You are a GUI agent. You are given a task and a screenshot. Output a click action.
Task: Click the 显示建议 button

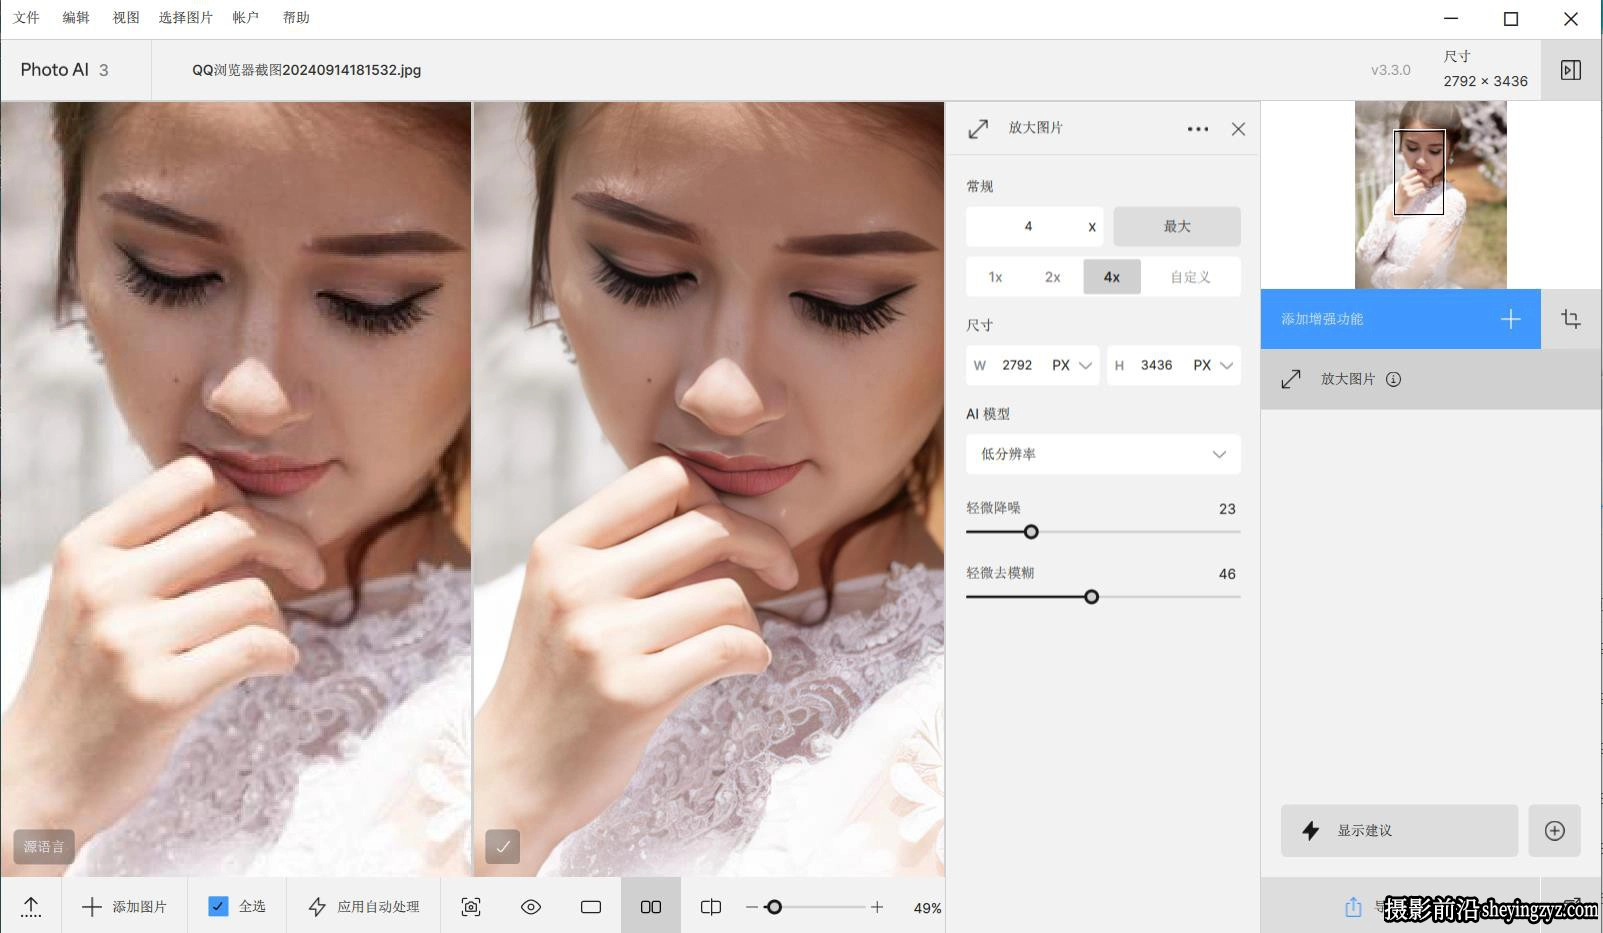coord(1399,830)
